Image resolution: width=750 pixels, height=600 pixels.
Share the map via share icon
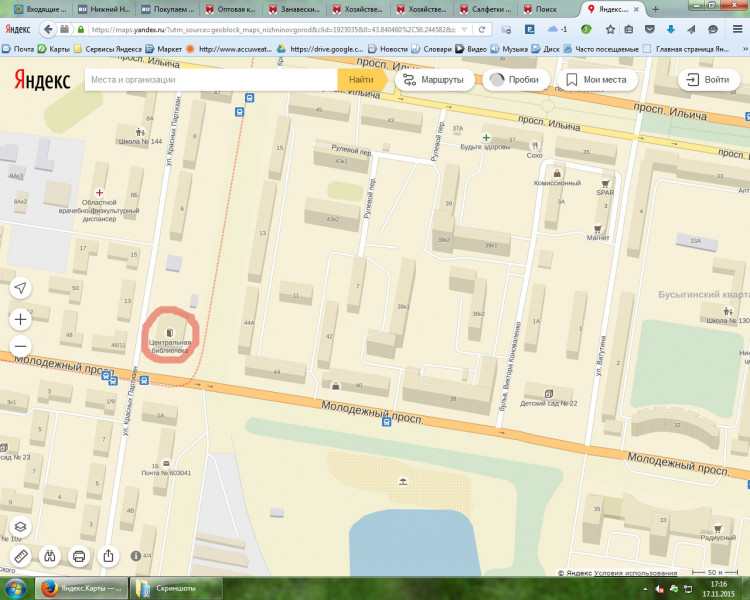click(x=110, y=555)
